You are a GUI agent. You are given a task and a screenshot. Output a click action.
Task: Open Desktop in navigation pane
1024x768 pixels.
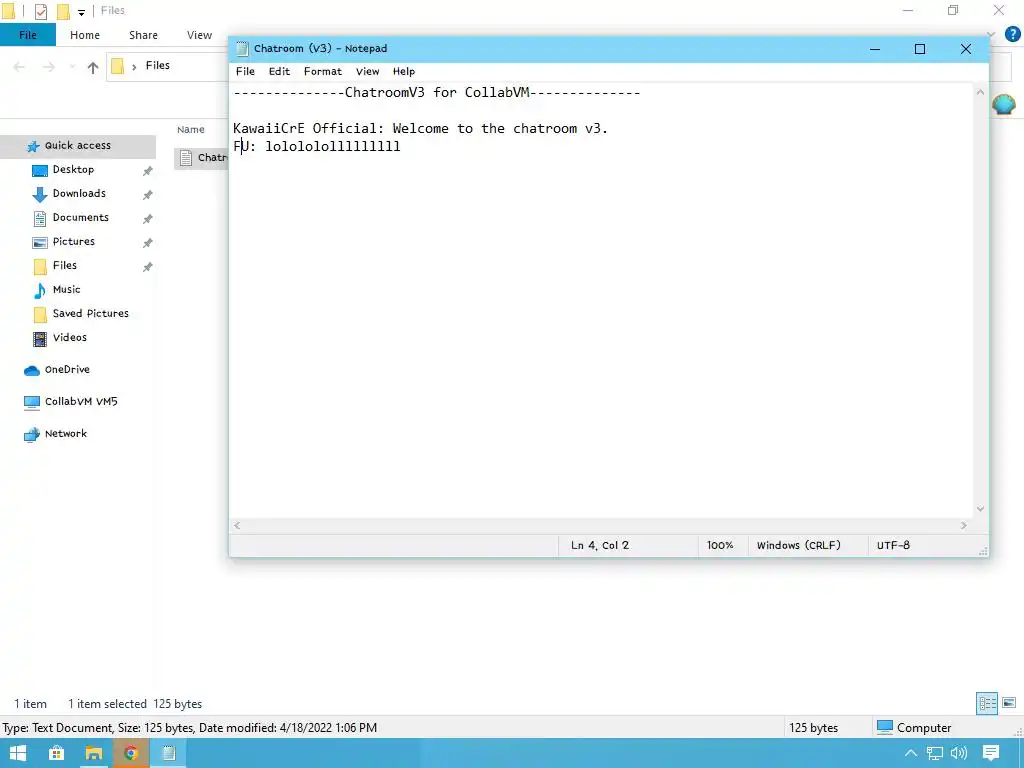tap(73, 169)
